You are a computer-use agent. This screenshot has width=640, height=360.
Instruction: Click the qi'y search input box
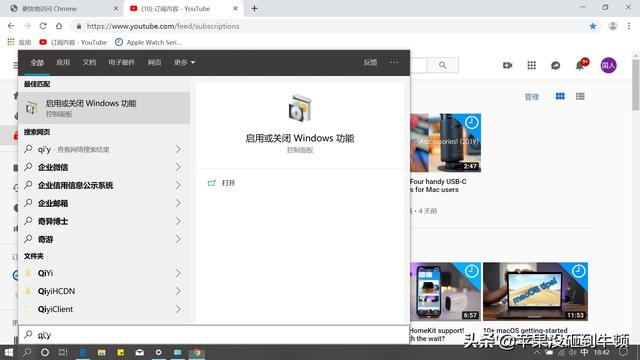pos(214,335)
